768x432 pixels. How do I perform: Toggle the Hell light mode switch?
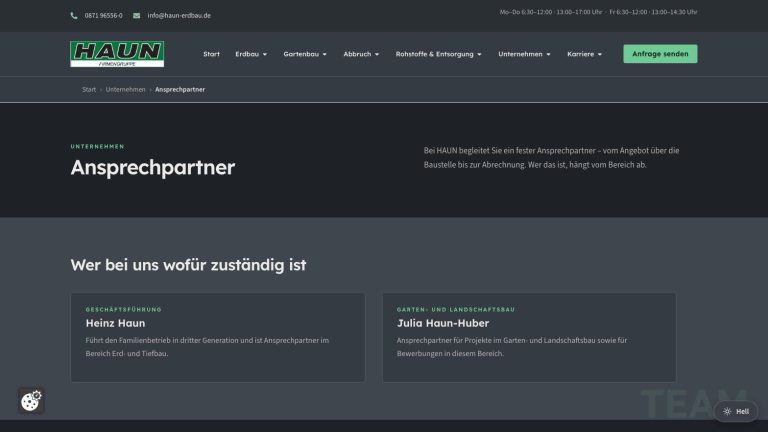coord(736,411)
